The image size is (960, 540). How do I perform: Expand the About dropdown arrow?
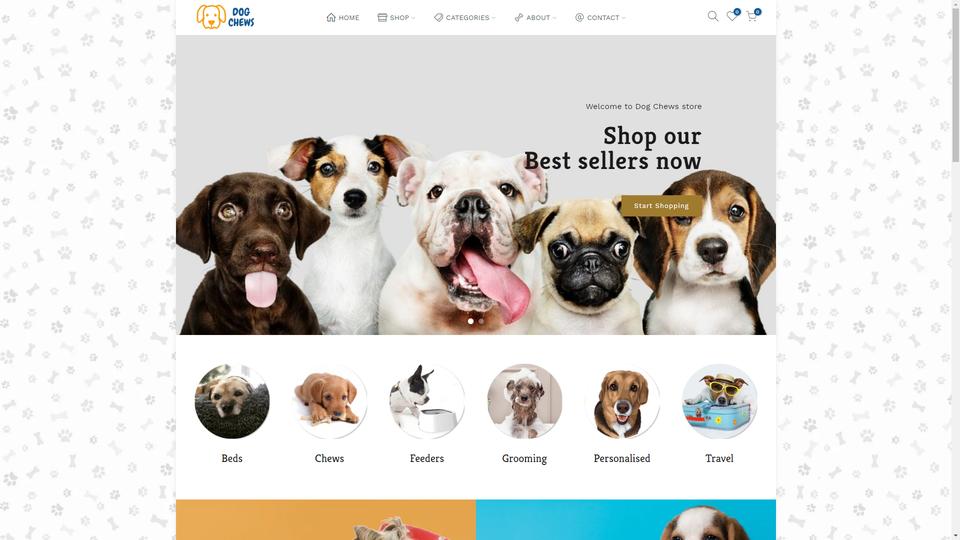coord(554,18)
